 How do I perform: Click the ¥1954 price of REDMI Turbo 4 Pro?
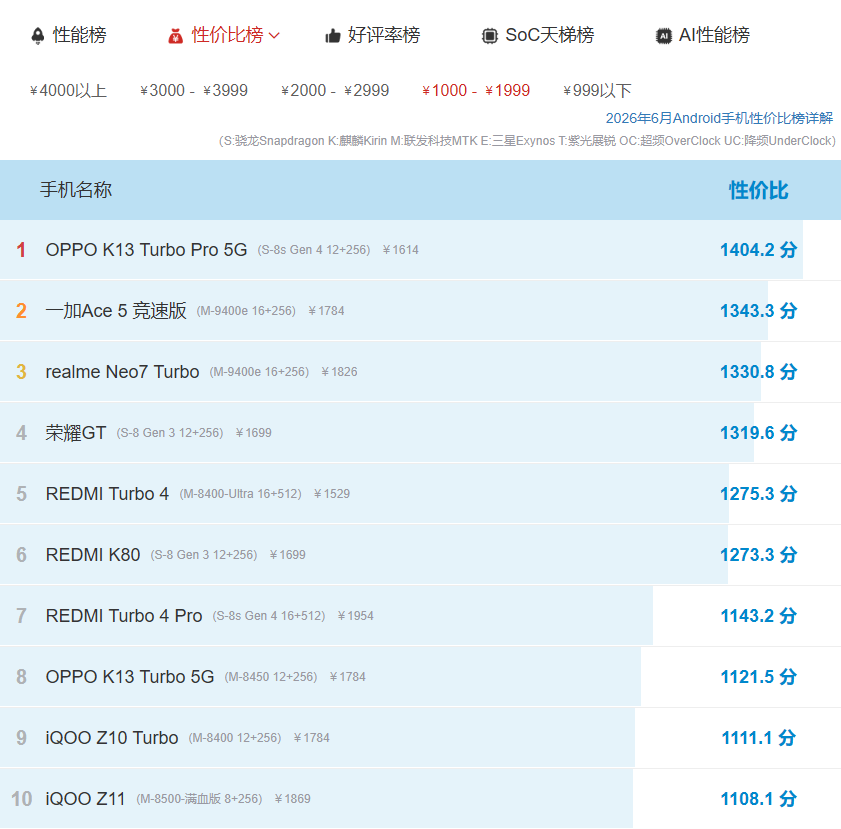point(355,616)
